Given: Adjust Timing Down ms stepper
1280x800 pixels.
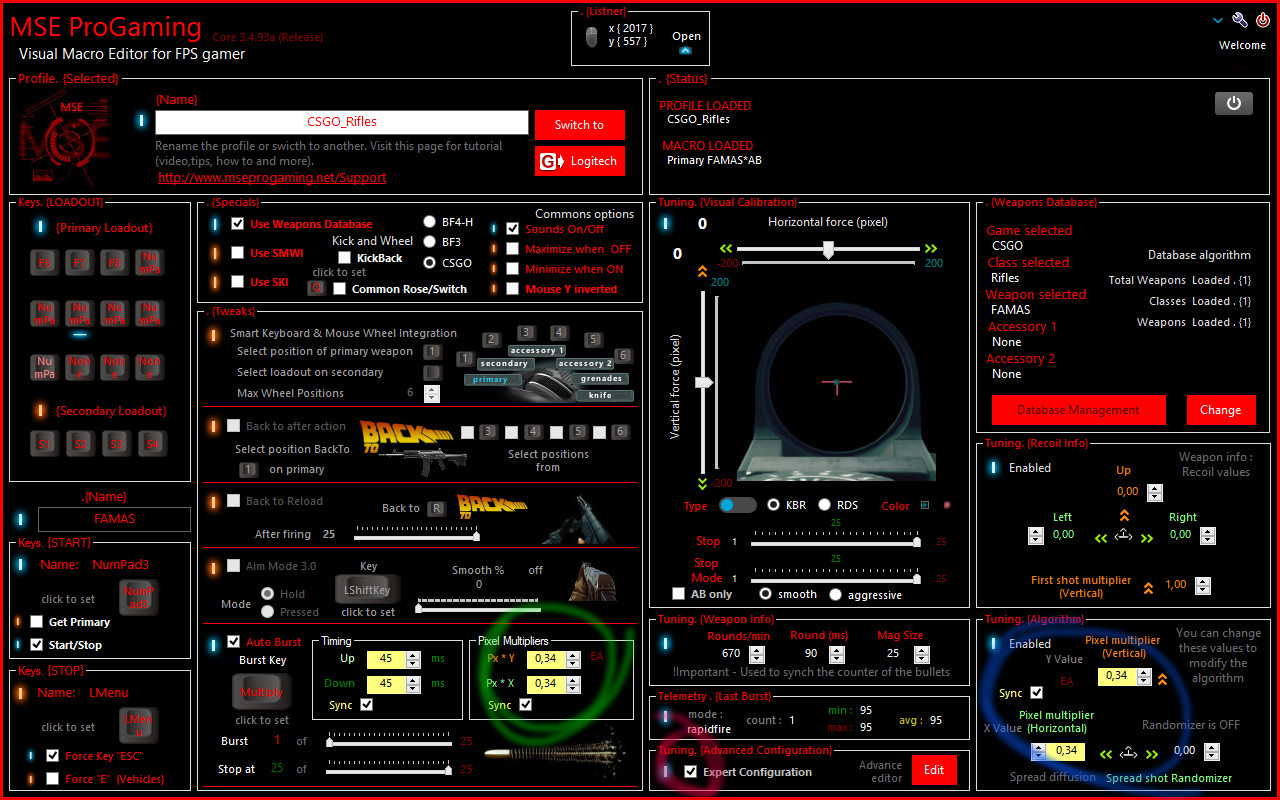Looking at the screenshot, I should (414, 684).
